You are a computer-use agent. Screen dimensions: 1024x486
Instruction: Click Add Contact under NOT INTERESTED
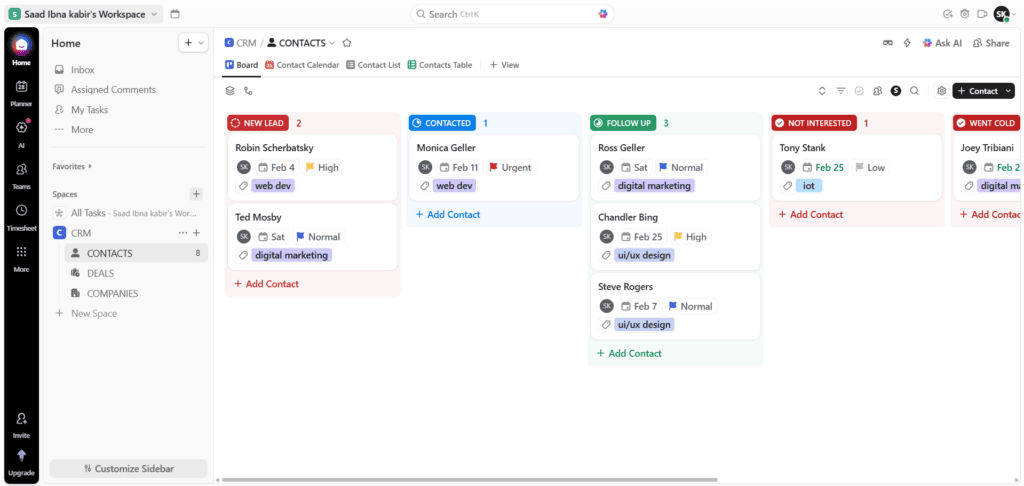[x=810, y=215]
